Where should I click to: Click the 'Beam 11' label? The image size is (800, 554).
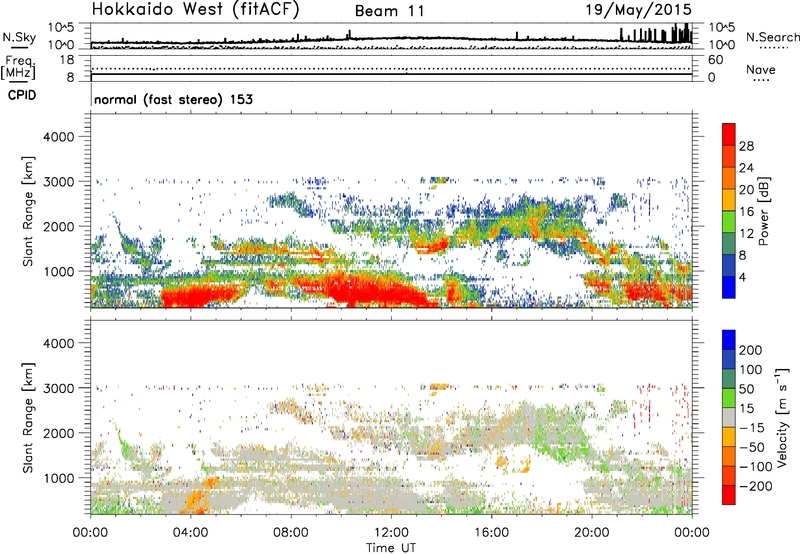389,11
